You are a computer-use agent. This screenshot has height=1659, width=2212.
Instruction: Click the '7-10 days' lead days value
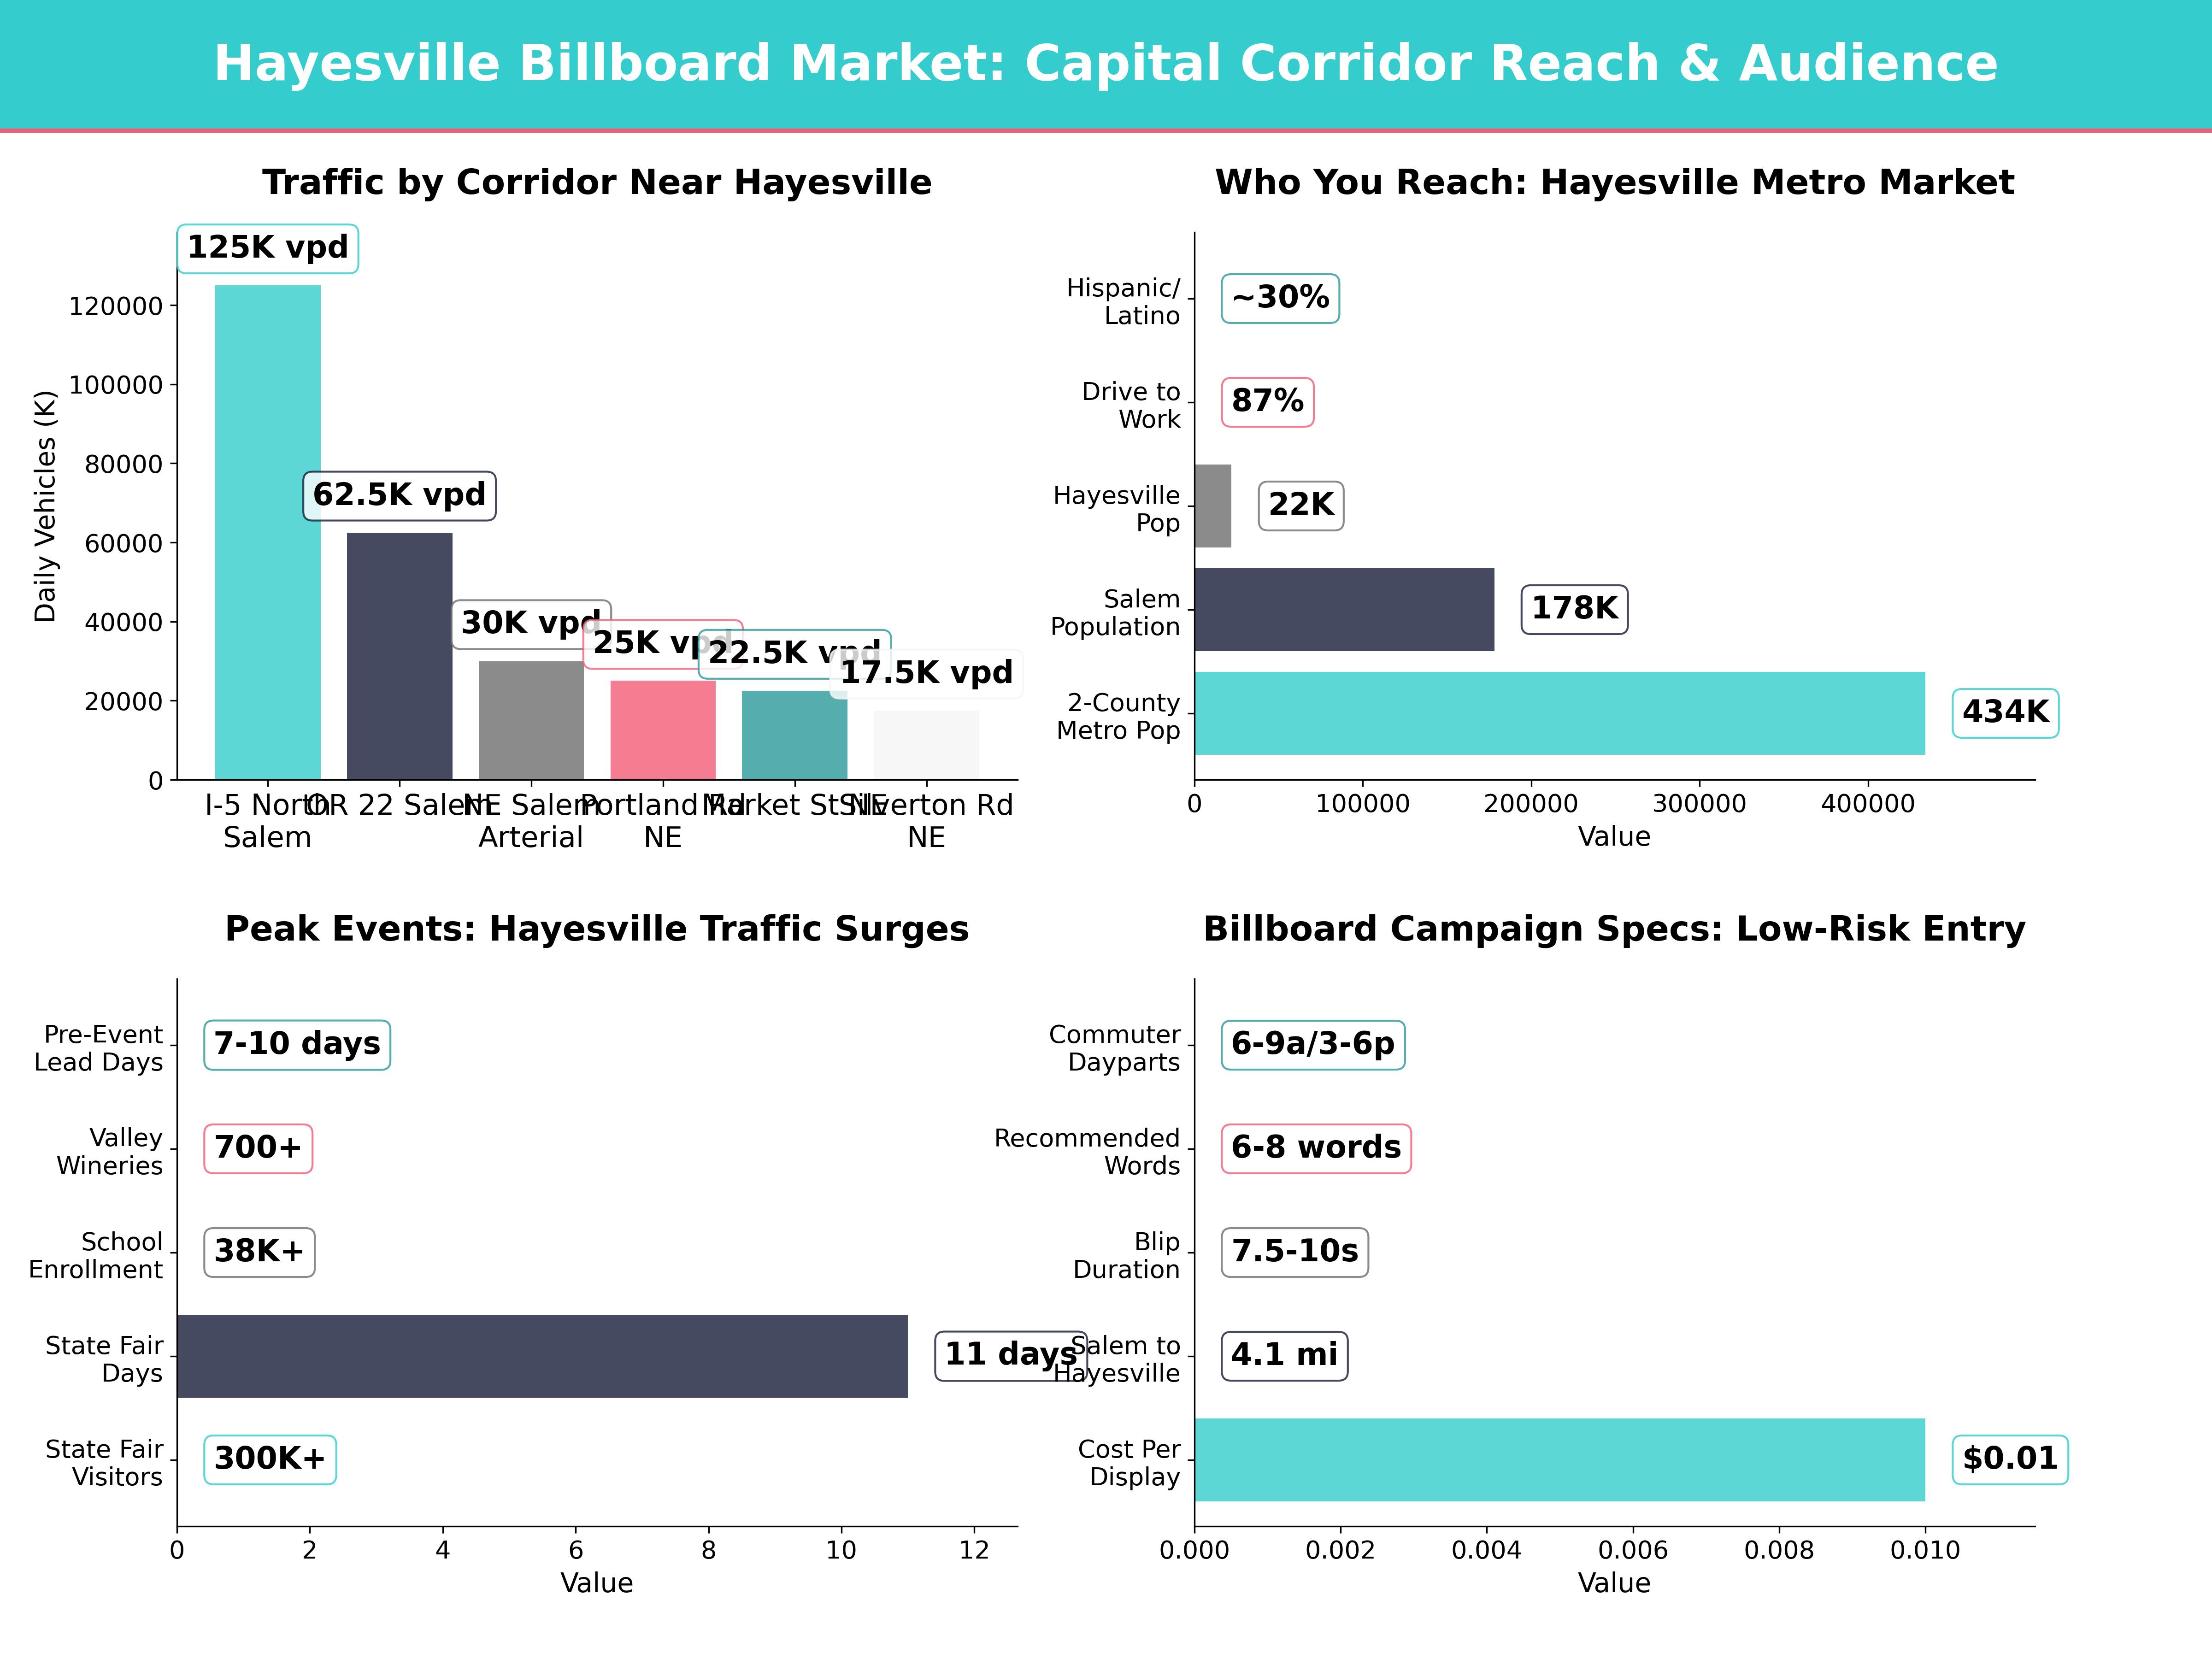[x=297, y=1045]
